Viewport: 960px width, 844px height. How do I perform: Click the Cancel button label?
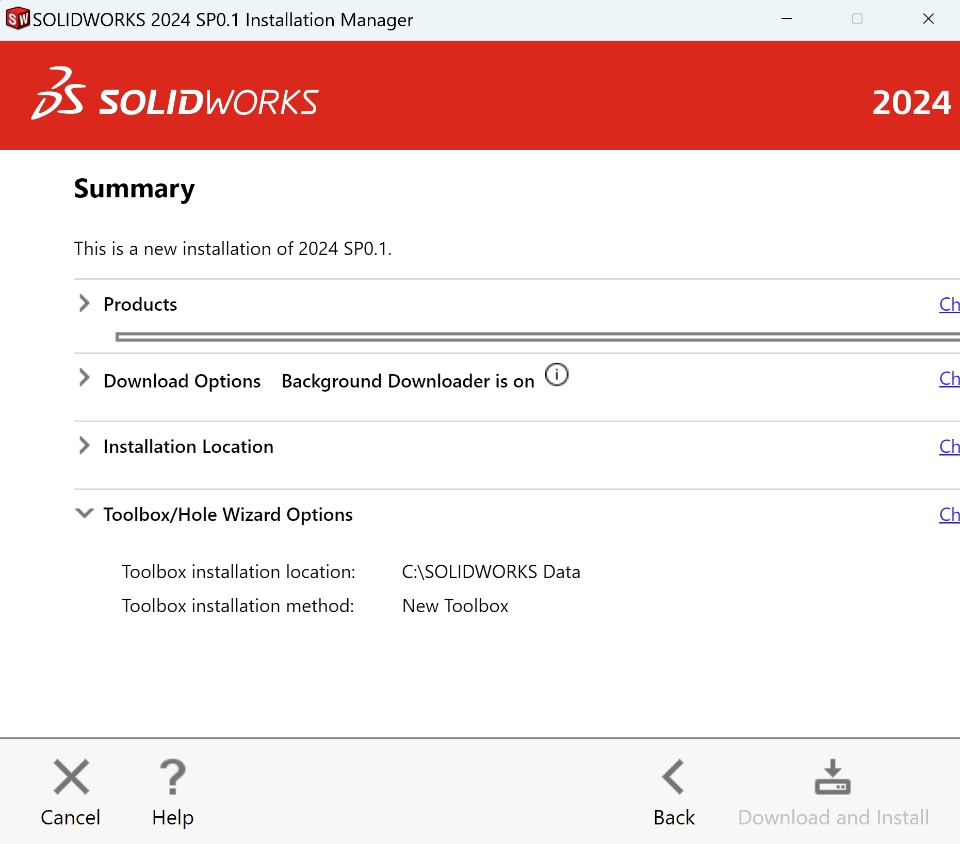(x=71, y=818)
